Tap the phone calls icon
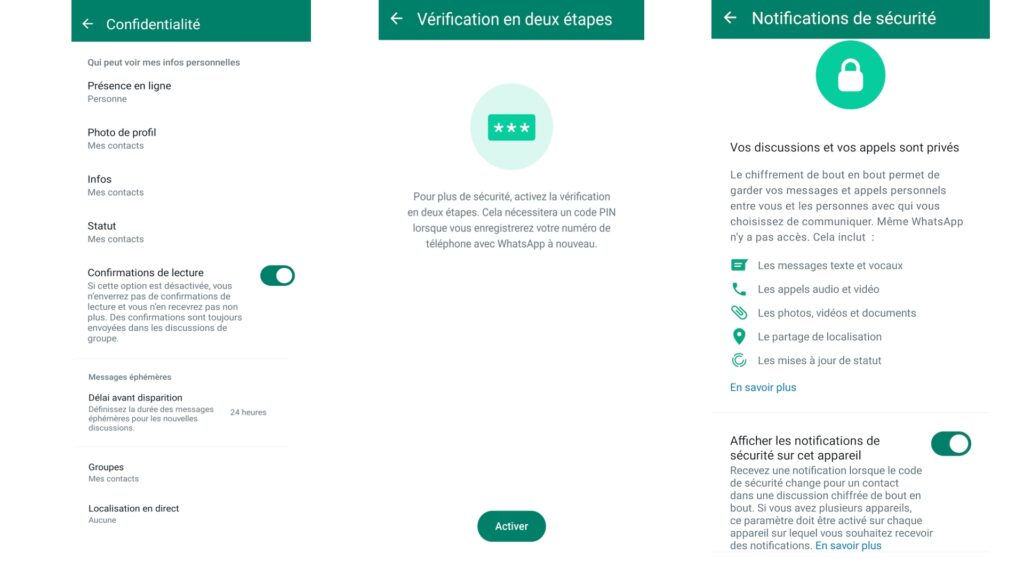 739,289
